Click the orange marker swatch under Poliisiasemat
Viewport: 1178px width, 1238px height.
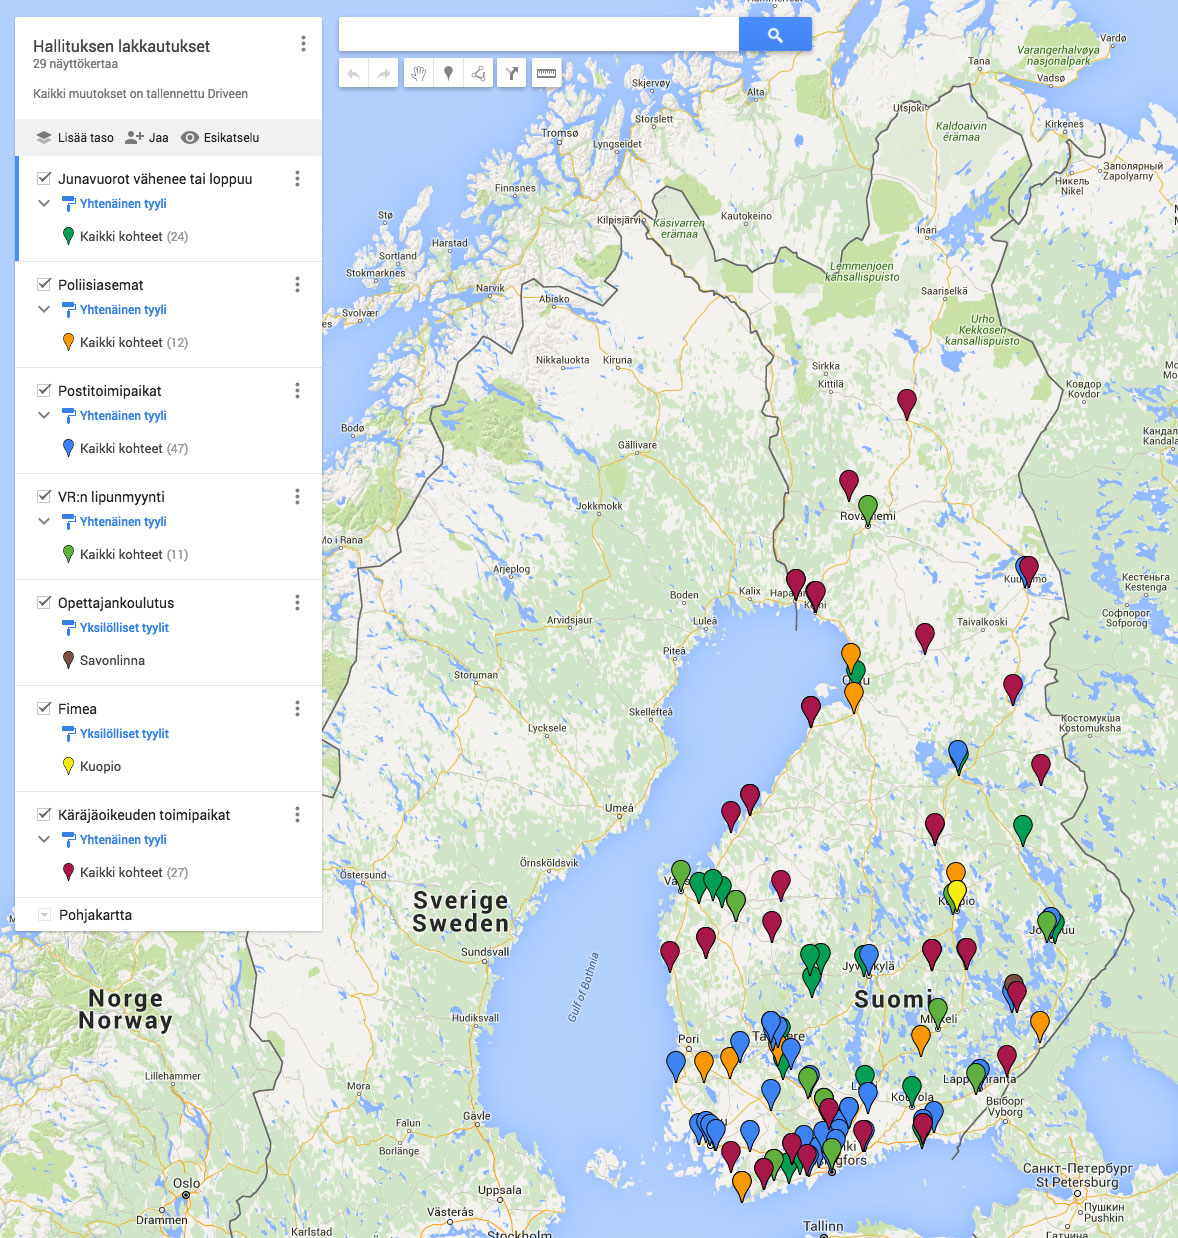68,342
